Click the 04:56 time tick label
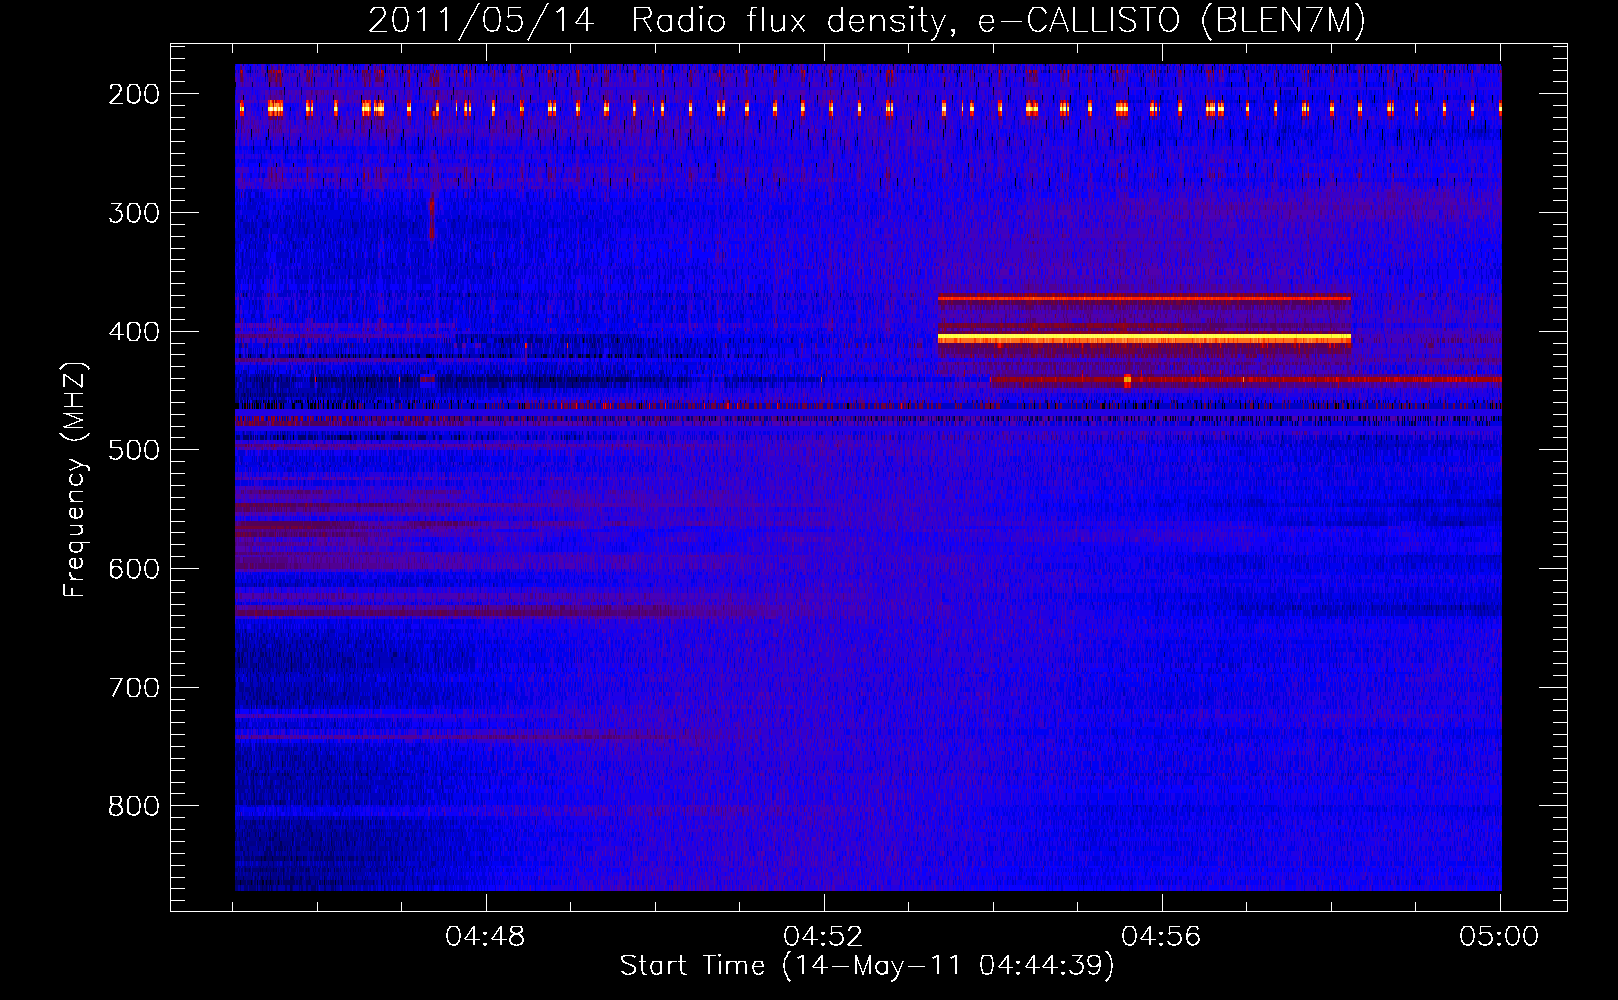The width and height of the screenshot is (1618, 1000). click(x=1161, y=937)
